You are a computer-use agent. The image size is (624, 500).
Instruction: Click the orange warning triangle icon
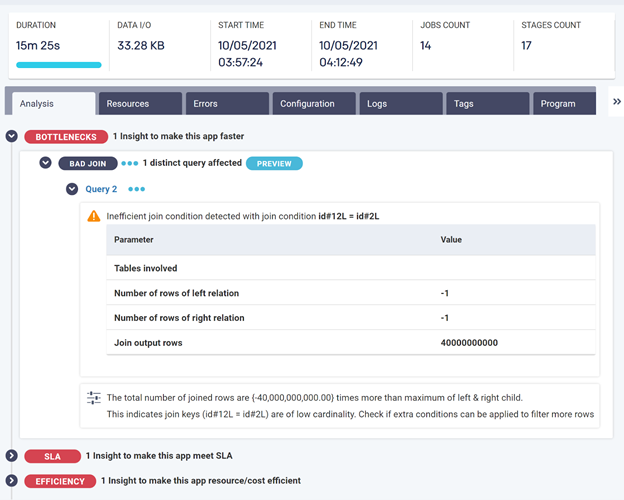coord(94,216)
